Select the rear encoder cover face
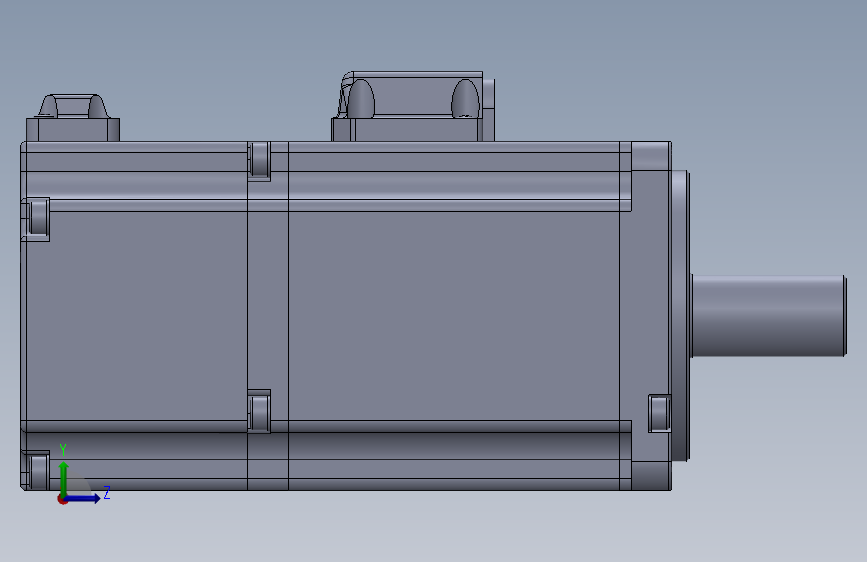 point(137,316)
